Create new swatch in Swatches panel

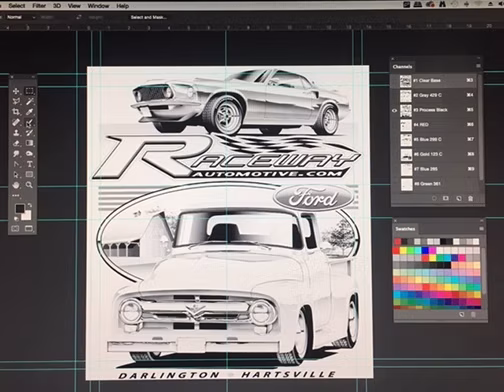click(x=462, y=314)
